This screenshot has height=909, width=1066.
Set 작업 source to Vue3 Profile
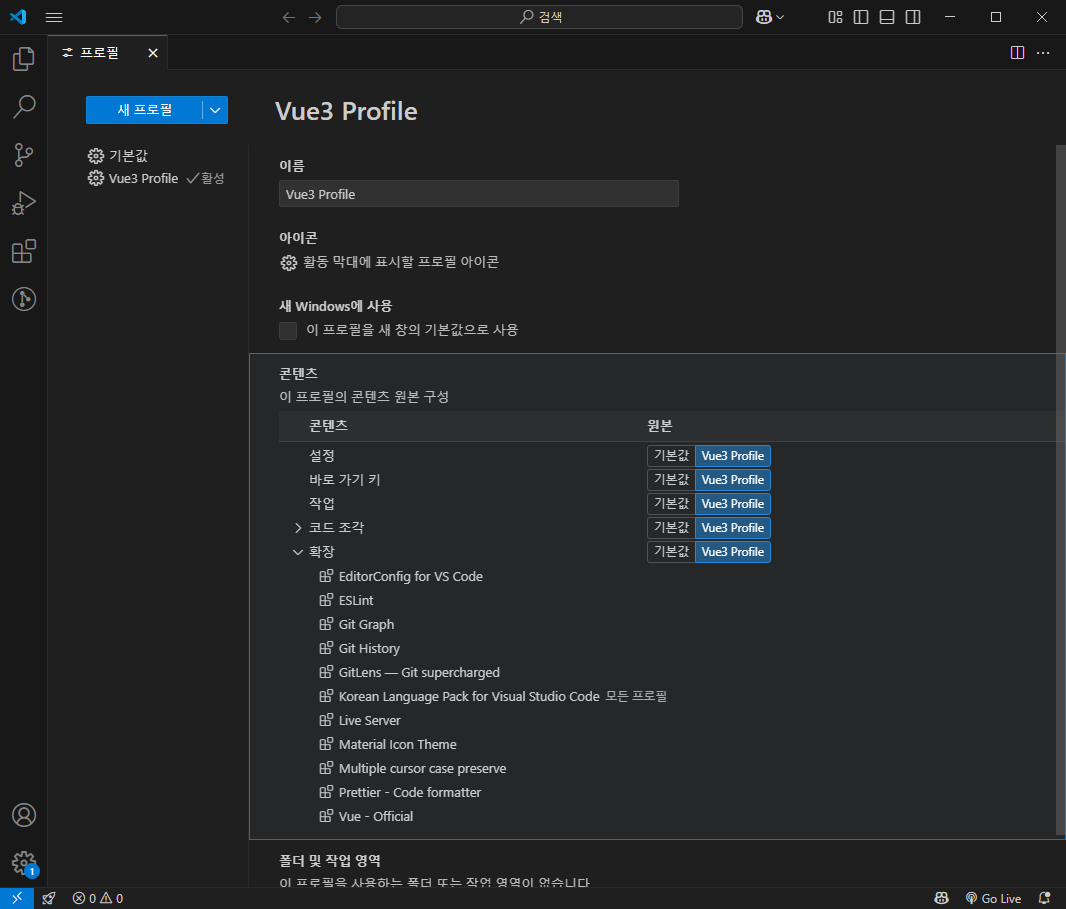click(732, 504)
